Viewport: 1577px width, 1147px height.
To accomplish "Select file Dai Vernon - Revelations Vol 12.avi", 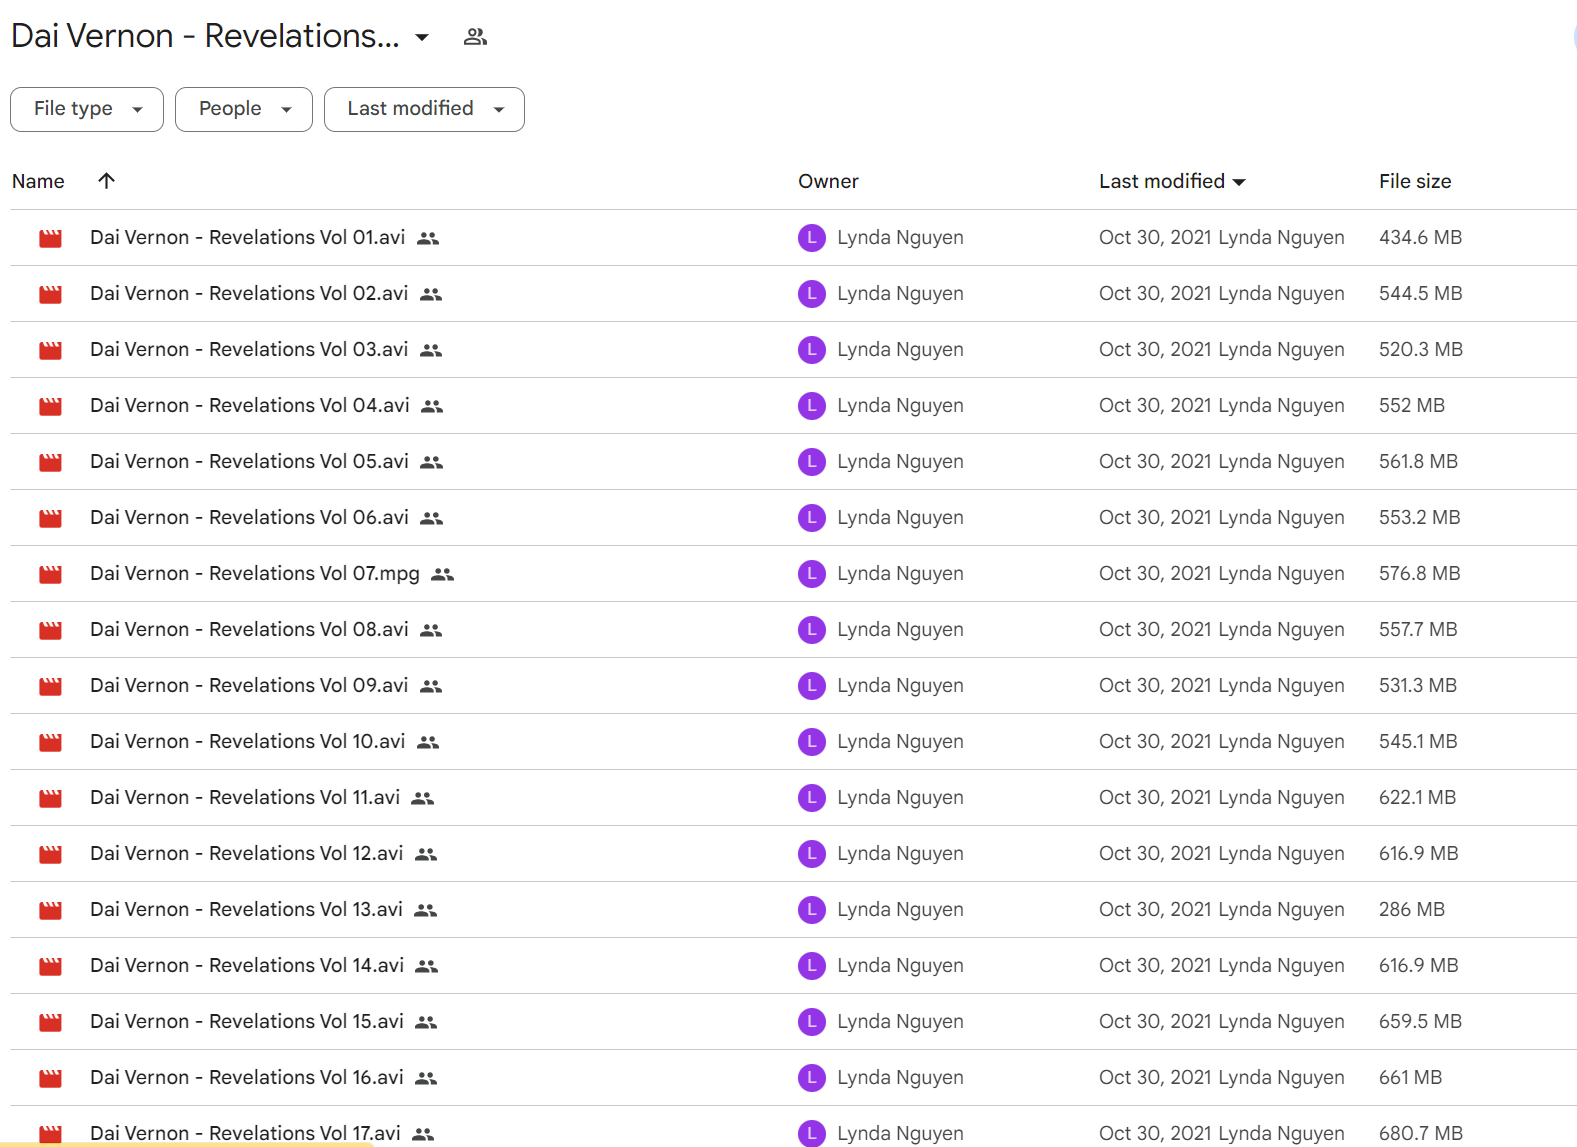I will pyautogui.click(x=246, y=854).
